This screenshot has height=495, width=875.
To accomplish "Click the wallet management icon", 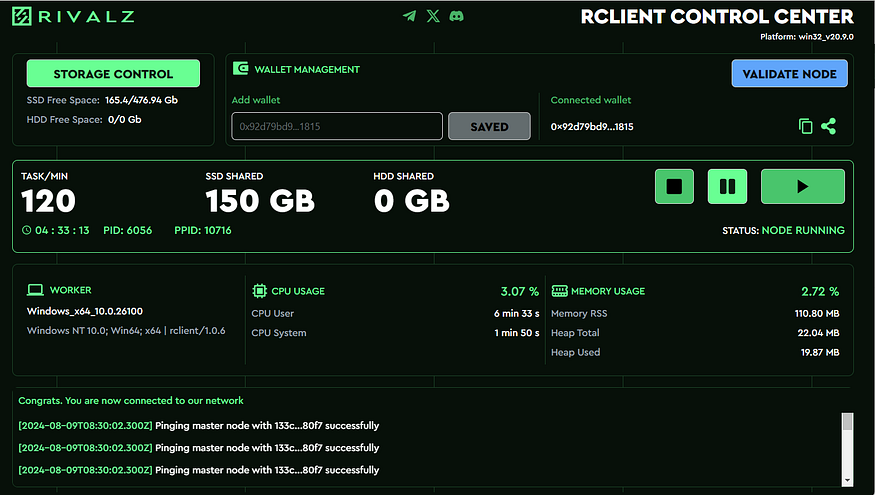I will point(241,69).
